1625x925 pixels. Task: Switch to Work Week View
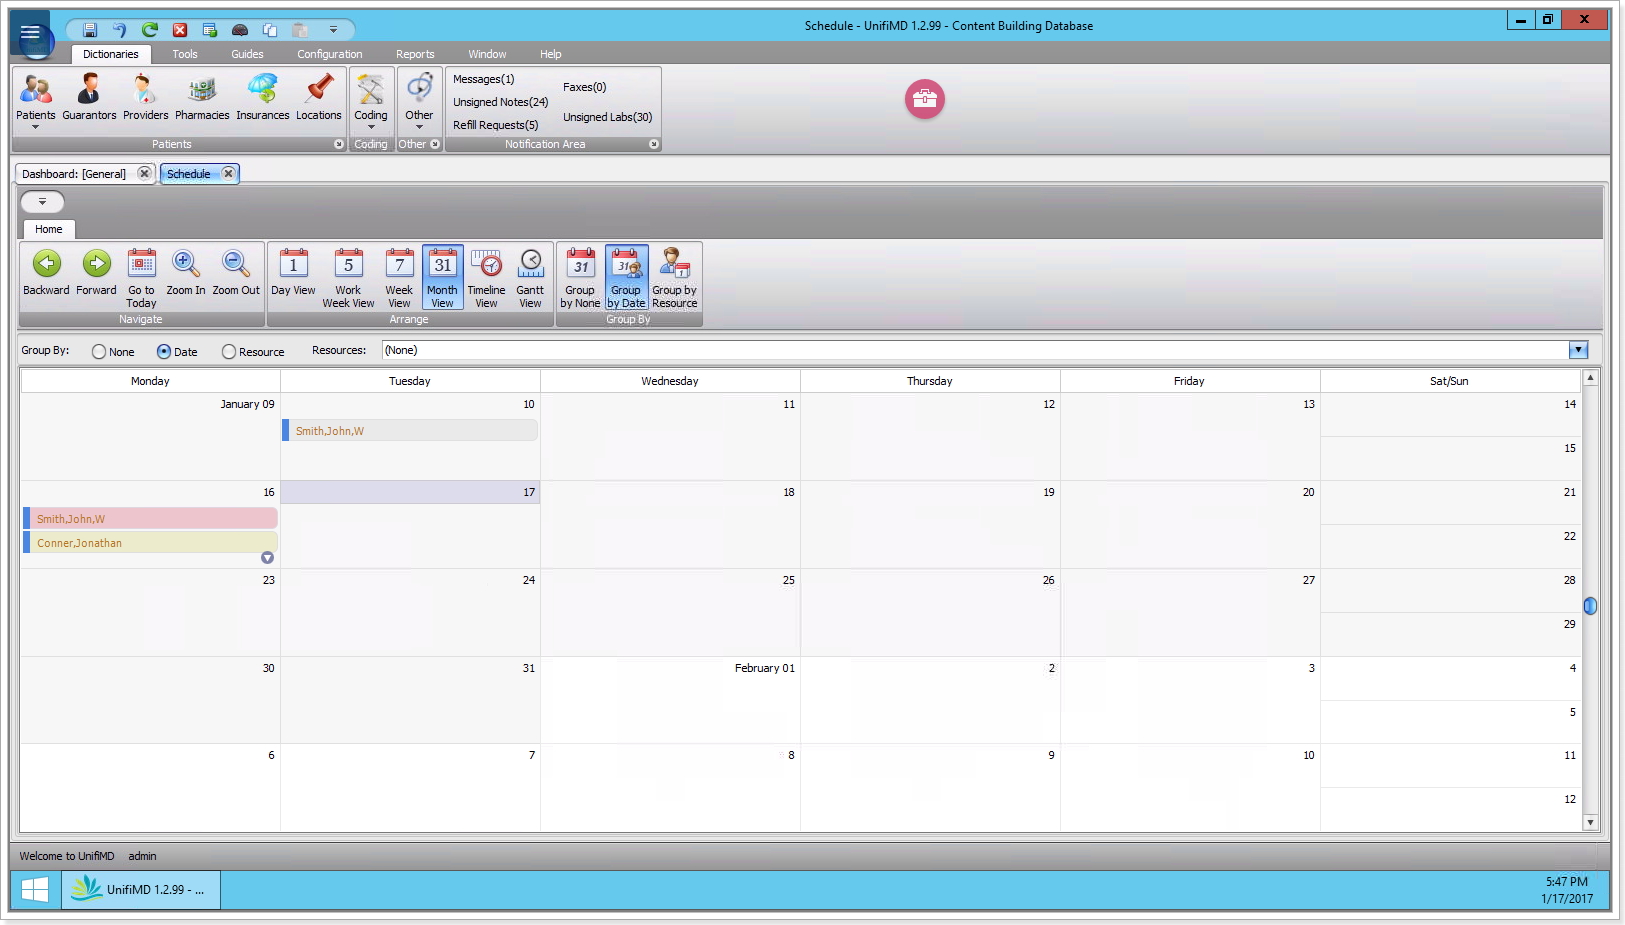point(348,277)
